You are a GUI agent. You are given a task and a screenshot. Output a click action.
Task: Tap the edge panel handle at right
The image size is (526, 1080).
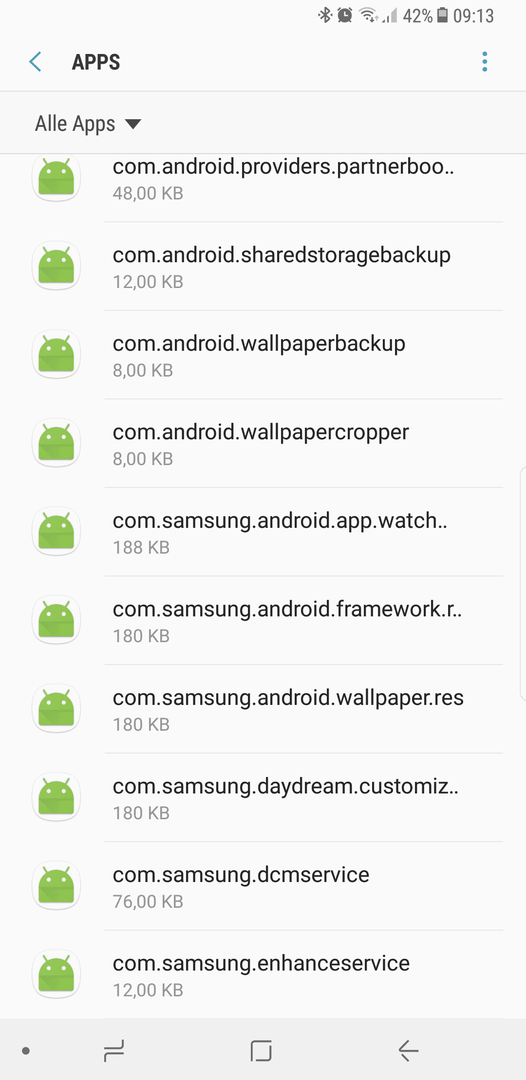523,583
